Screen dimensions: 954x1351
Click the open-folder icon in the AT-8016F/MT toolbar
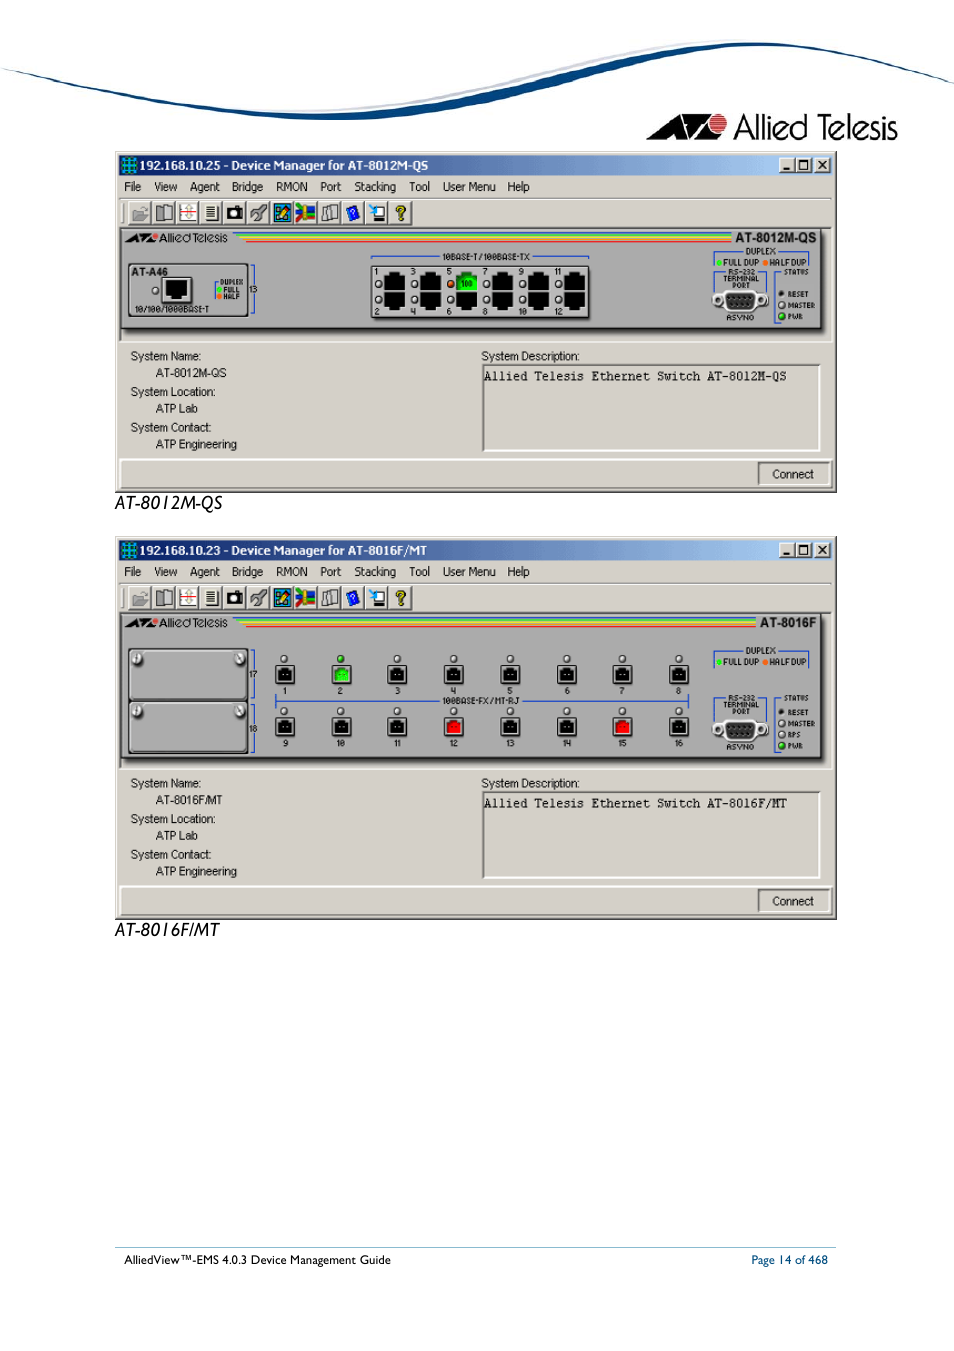[140, 598]
